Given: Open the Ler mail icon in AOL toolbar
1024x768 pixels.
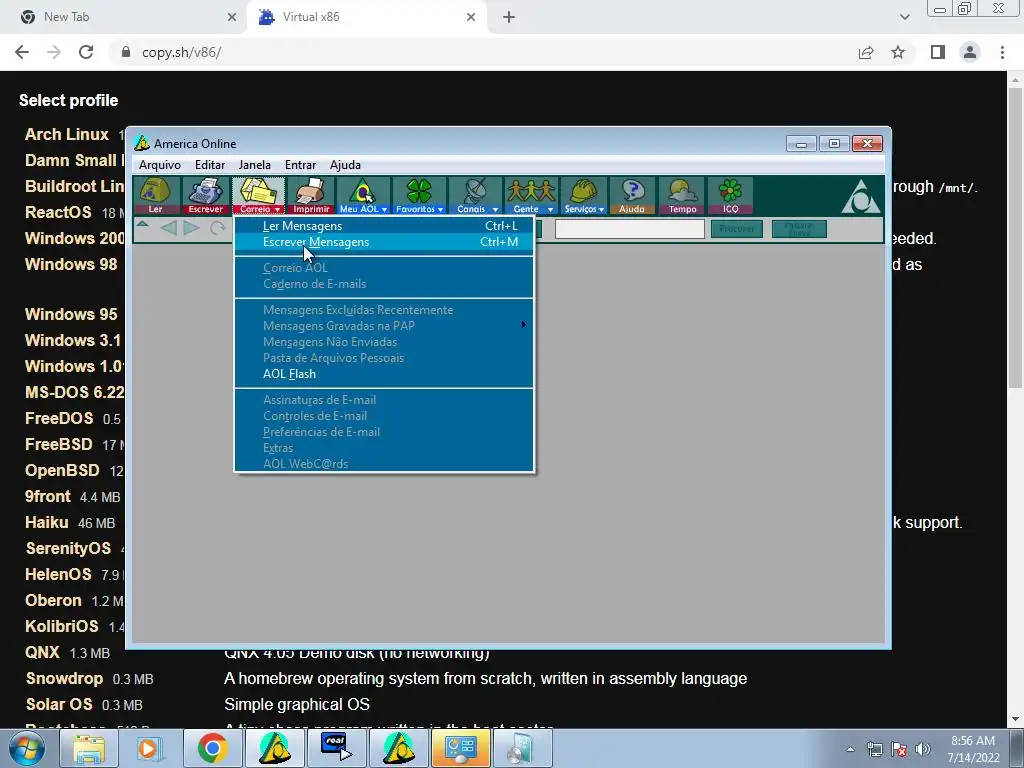Looking at the screenshot, I should point(155,195).
